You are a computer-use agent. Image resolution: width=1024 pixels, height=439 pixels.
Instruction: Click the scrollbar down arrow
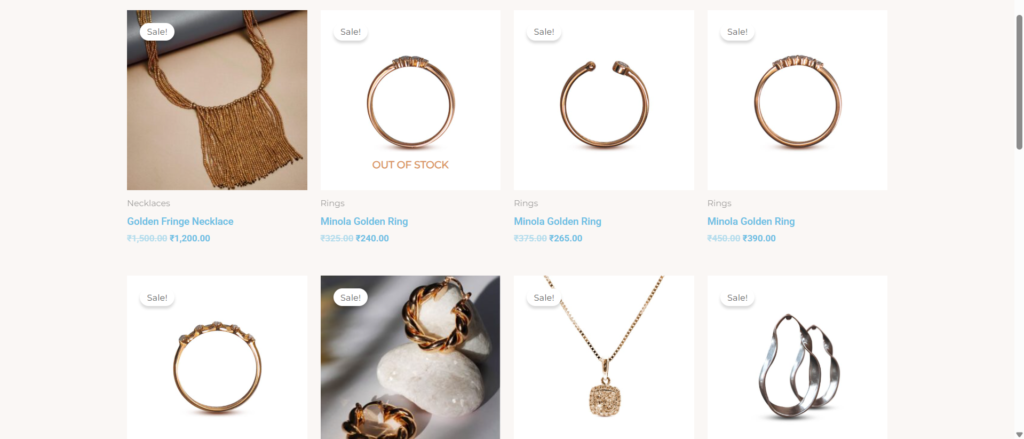1019,434
